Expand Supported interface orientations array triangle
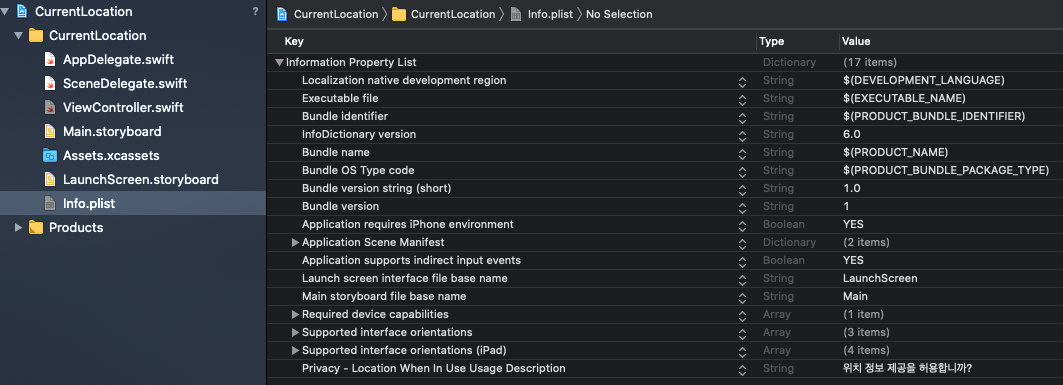The height and width of the screenshot is (385, 1063). 295,332
